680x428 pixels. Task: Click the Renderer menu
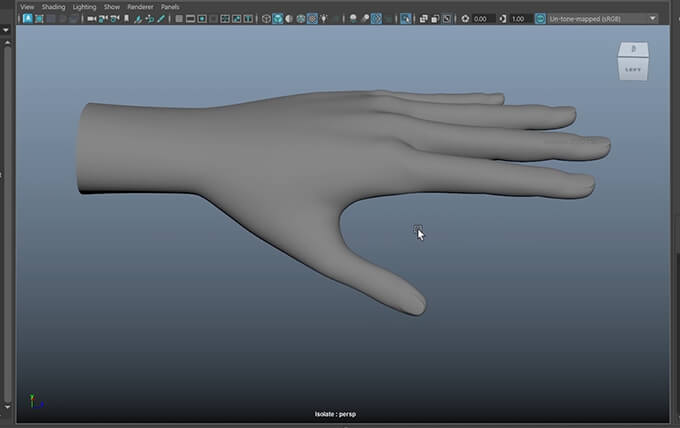click(x=140, y=6)
